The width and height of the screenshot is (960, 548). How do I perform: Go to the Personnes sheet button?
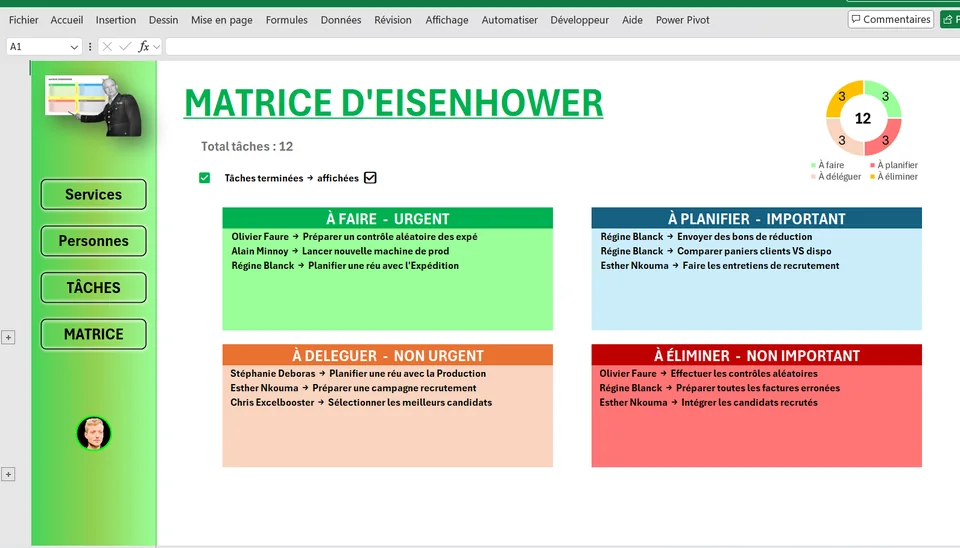(94, 241)
